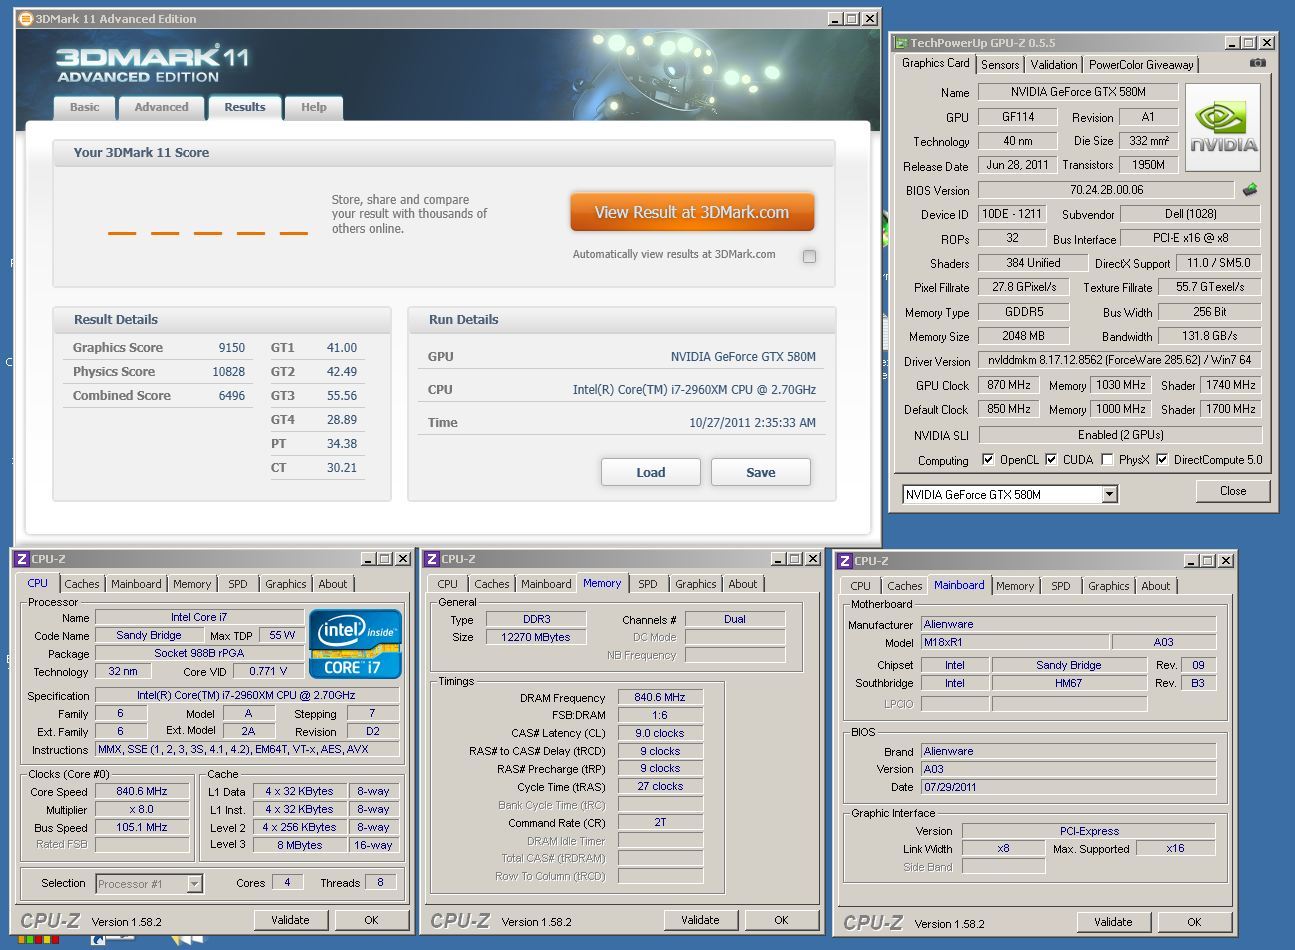Click the Memory window CPU-Z title icon
This screenshot has width=1295, height=950.
coord(432,559)
